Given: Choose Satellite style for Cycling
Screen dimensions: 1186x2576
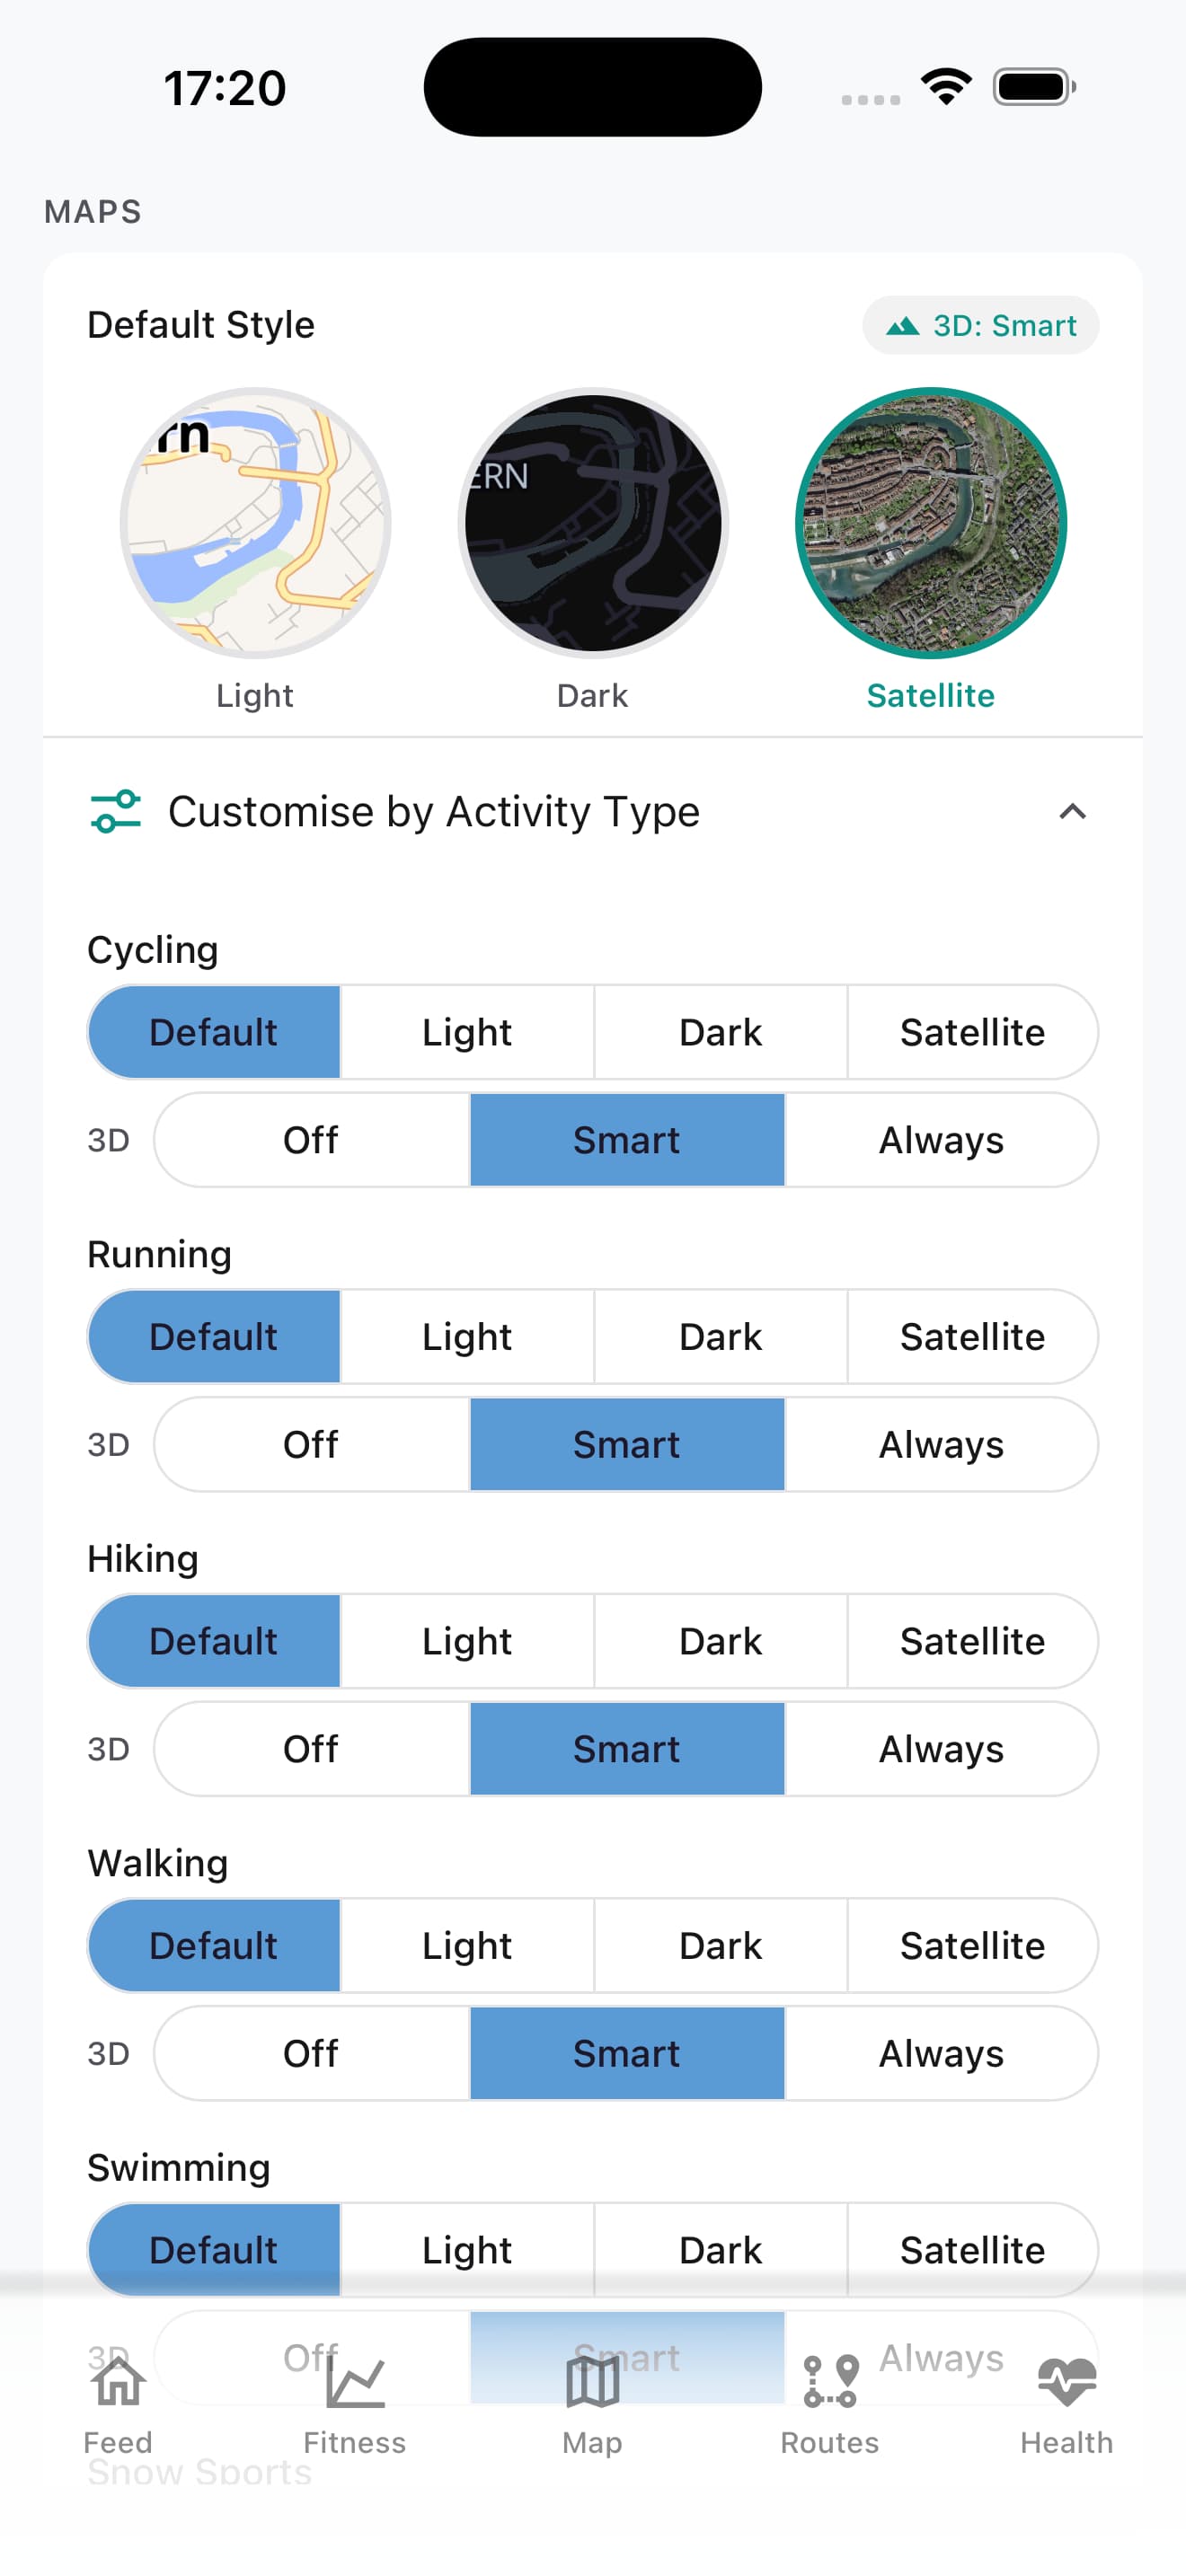Looking at the screenshot, I should pos(972,1032).
